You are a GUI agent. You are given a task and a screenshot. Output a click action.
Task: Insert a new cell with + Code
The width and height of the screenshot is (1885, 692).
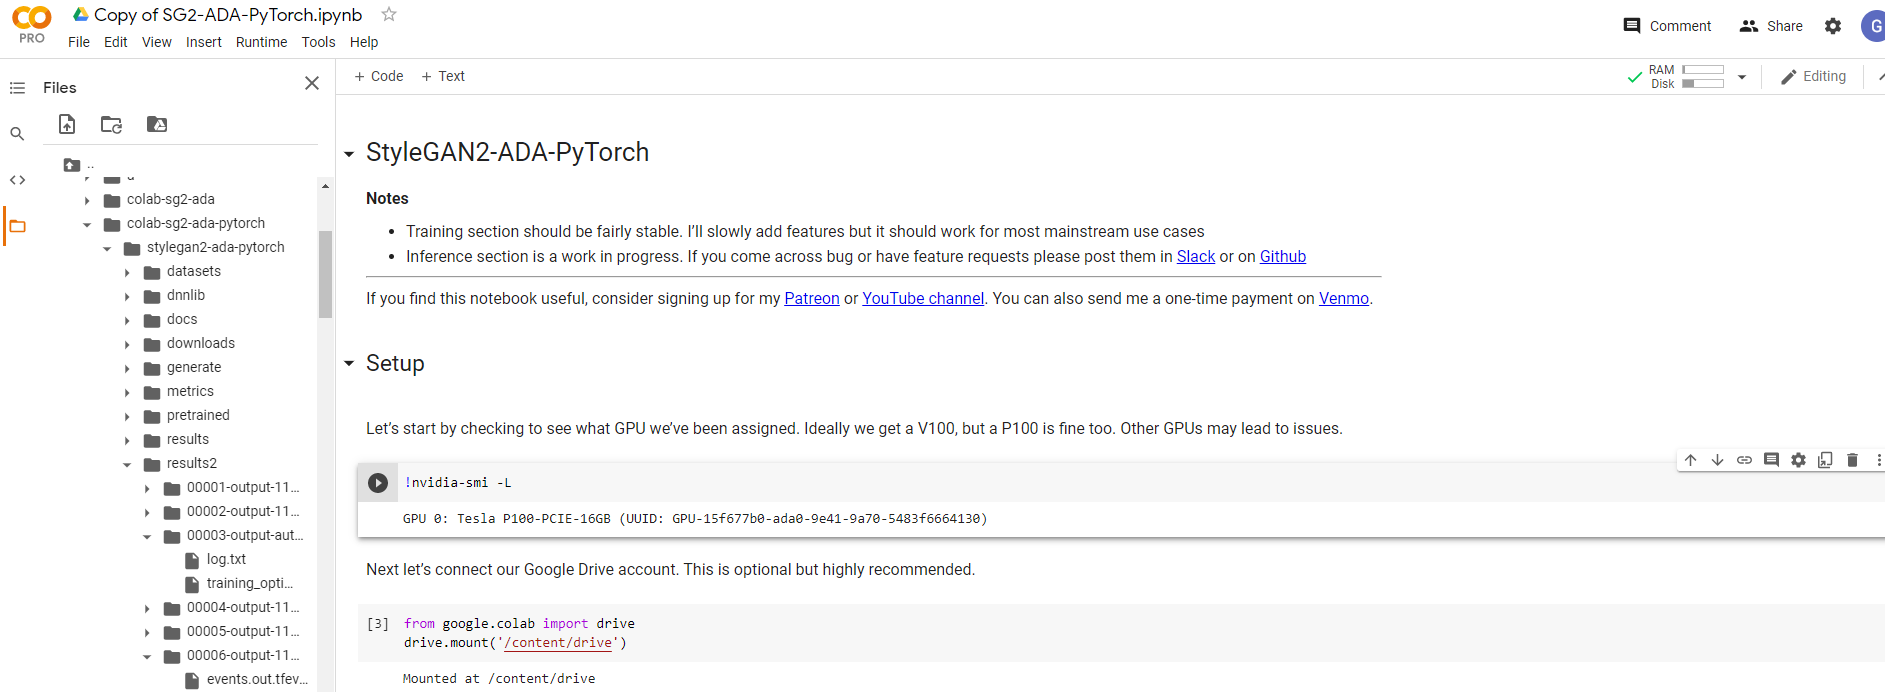pos(378,76)
